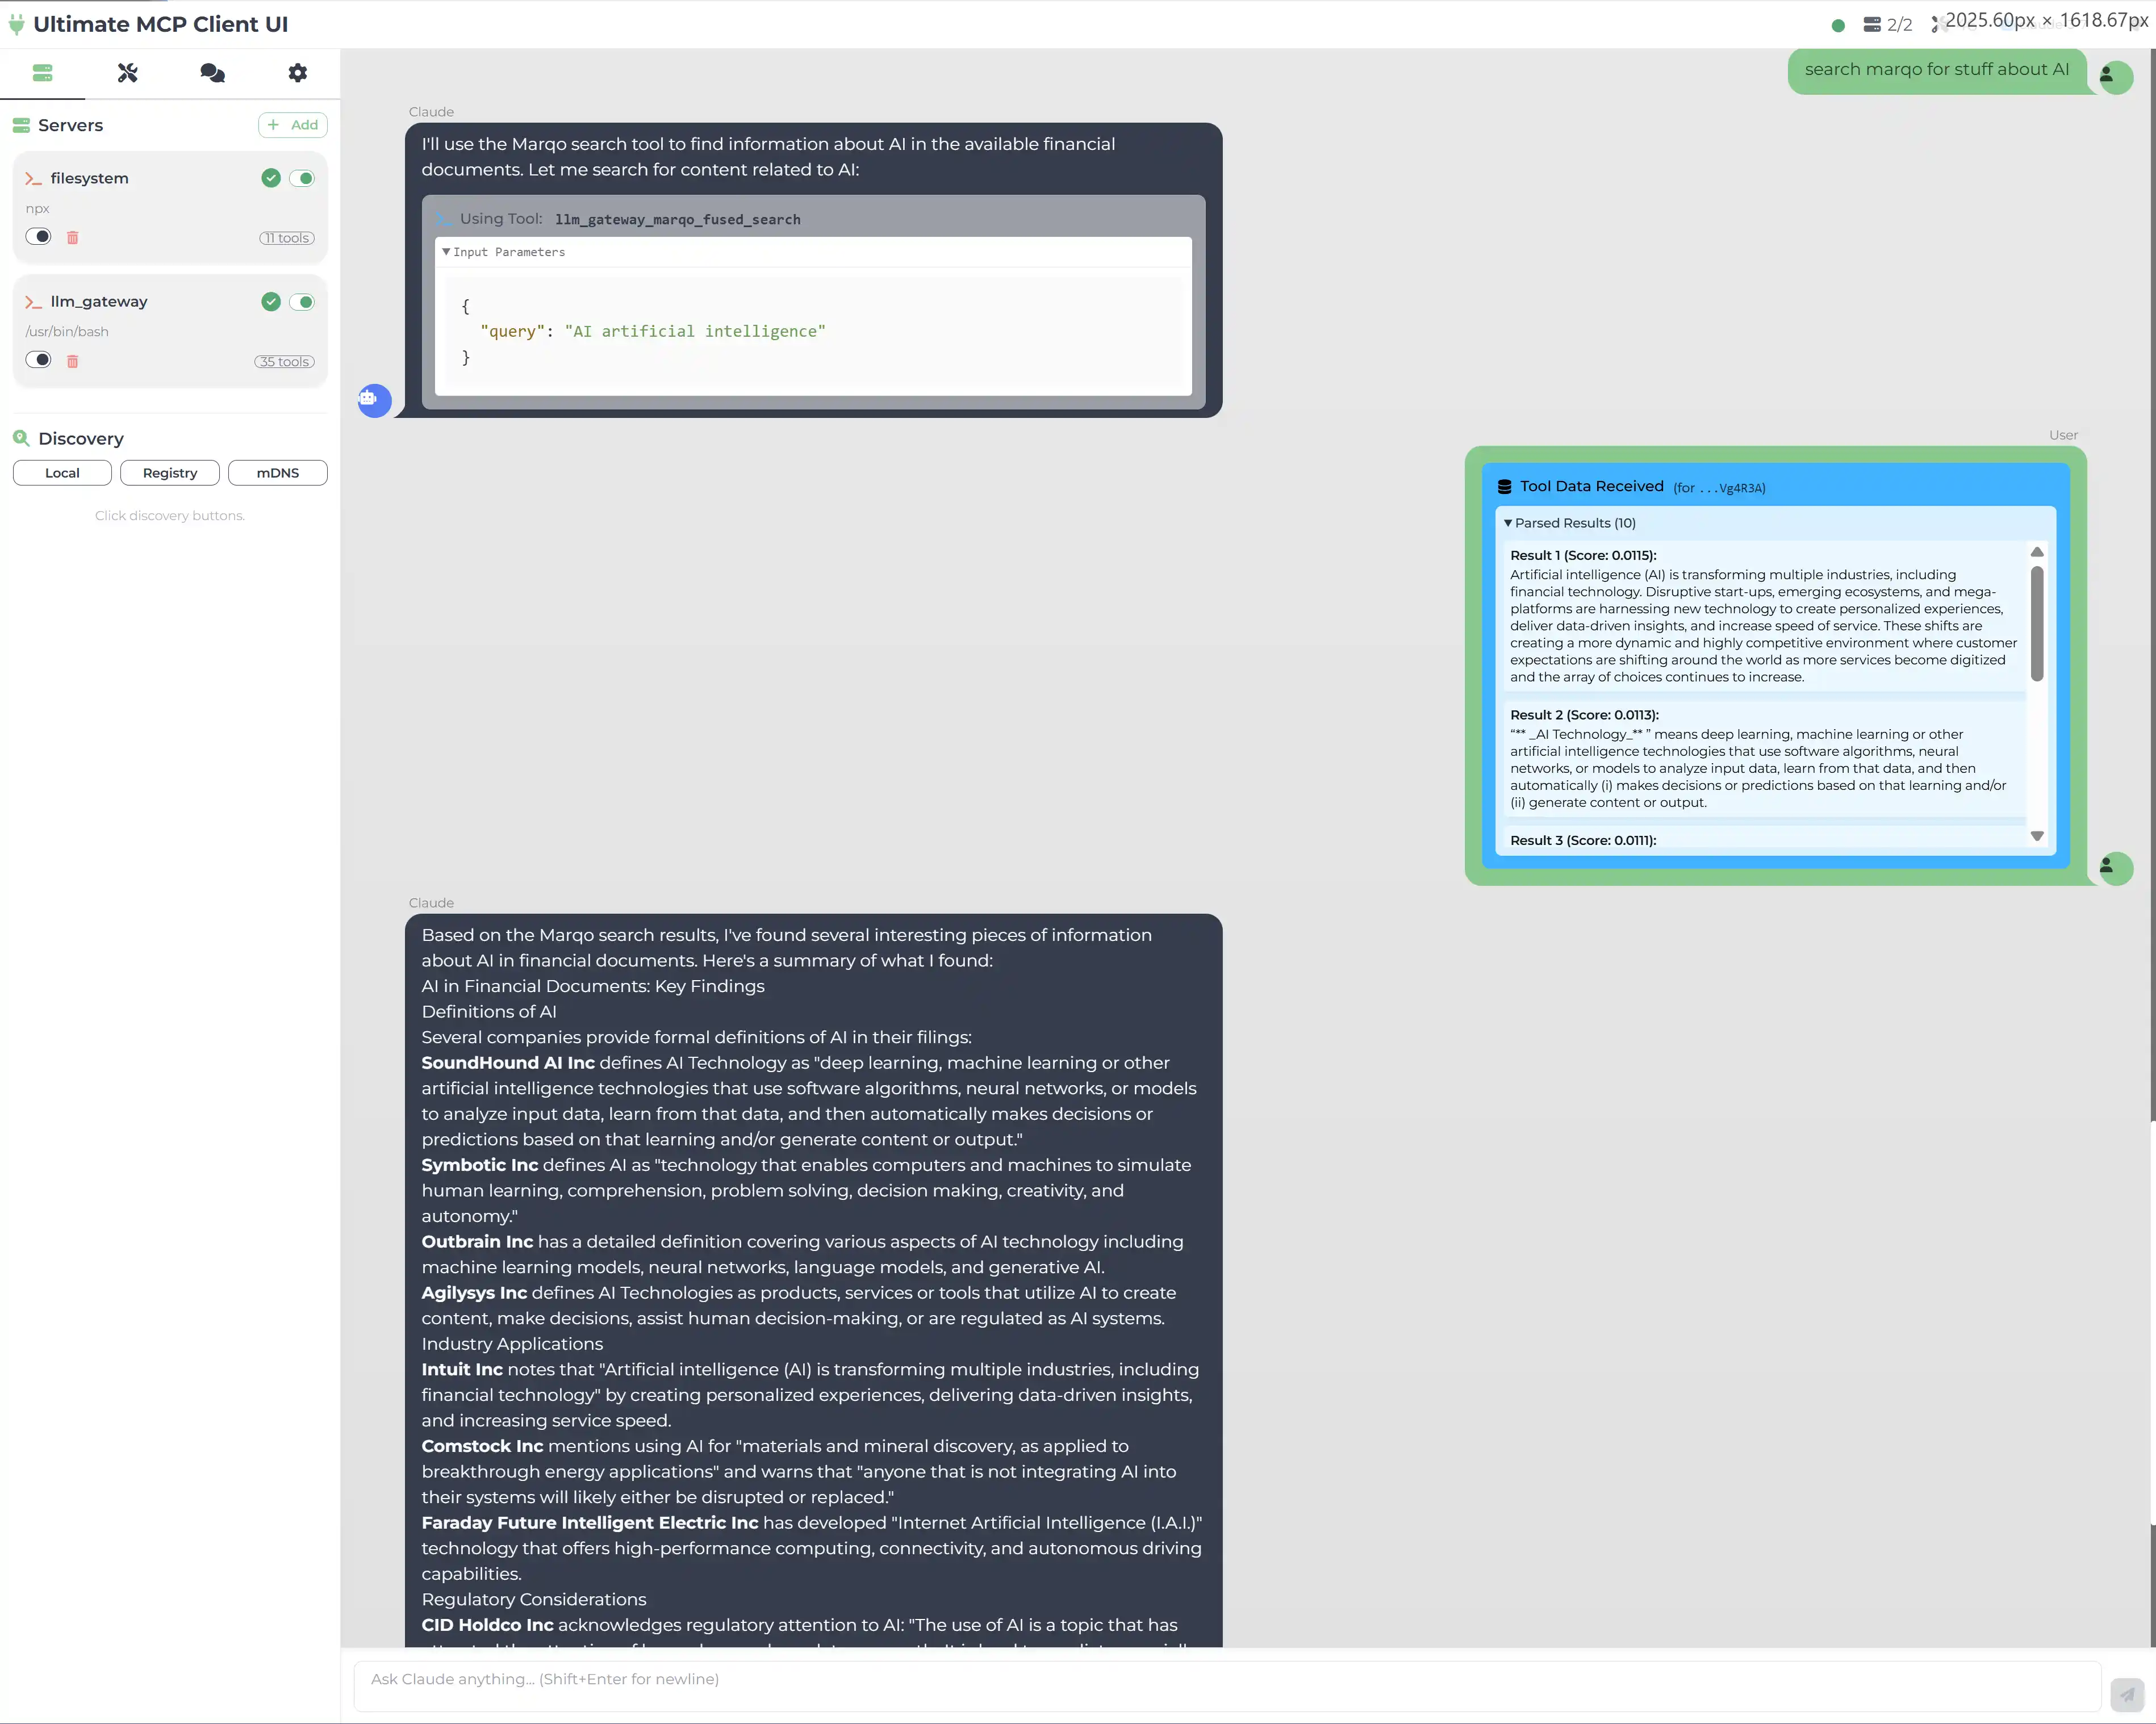Viewport: 2156px width, 1724px height.
Task: Click the Add server button
Action: (293, 125)
